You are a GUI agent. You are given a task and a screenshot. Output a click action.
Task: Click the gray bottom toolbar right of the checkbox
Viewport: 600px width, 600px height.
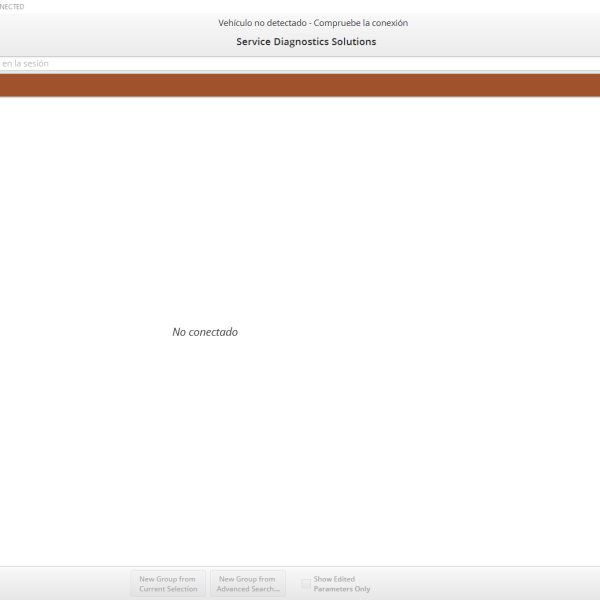click(x=480, y=584)
